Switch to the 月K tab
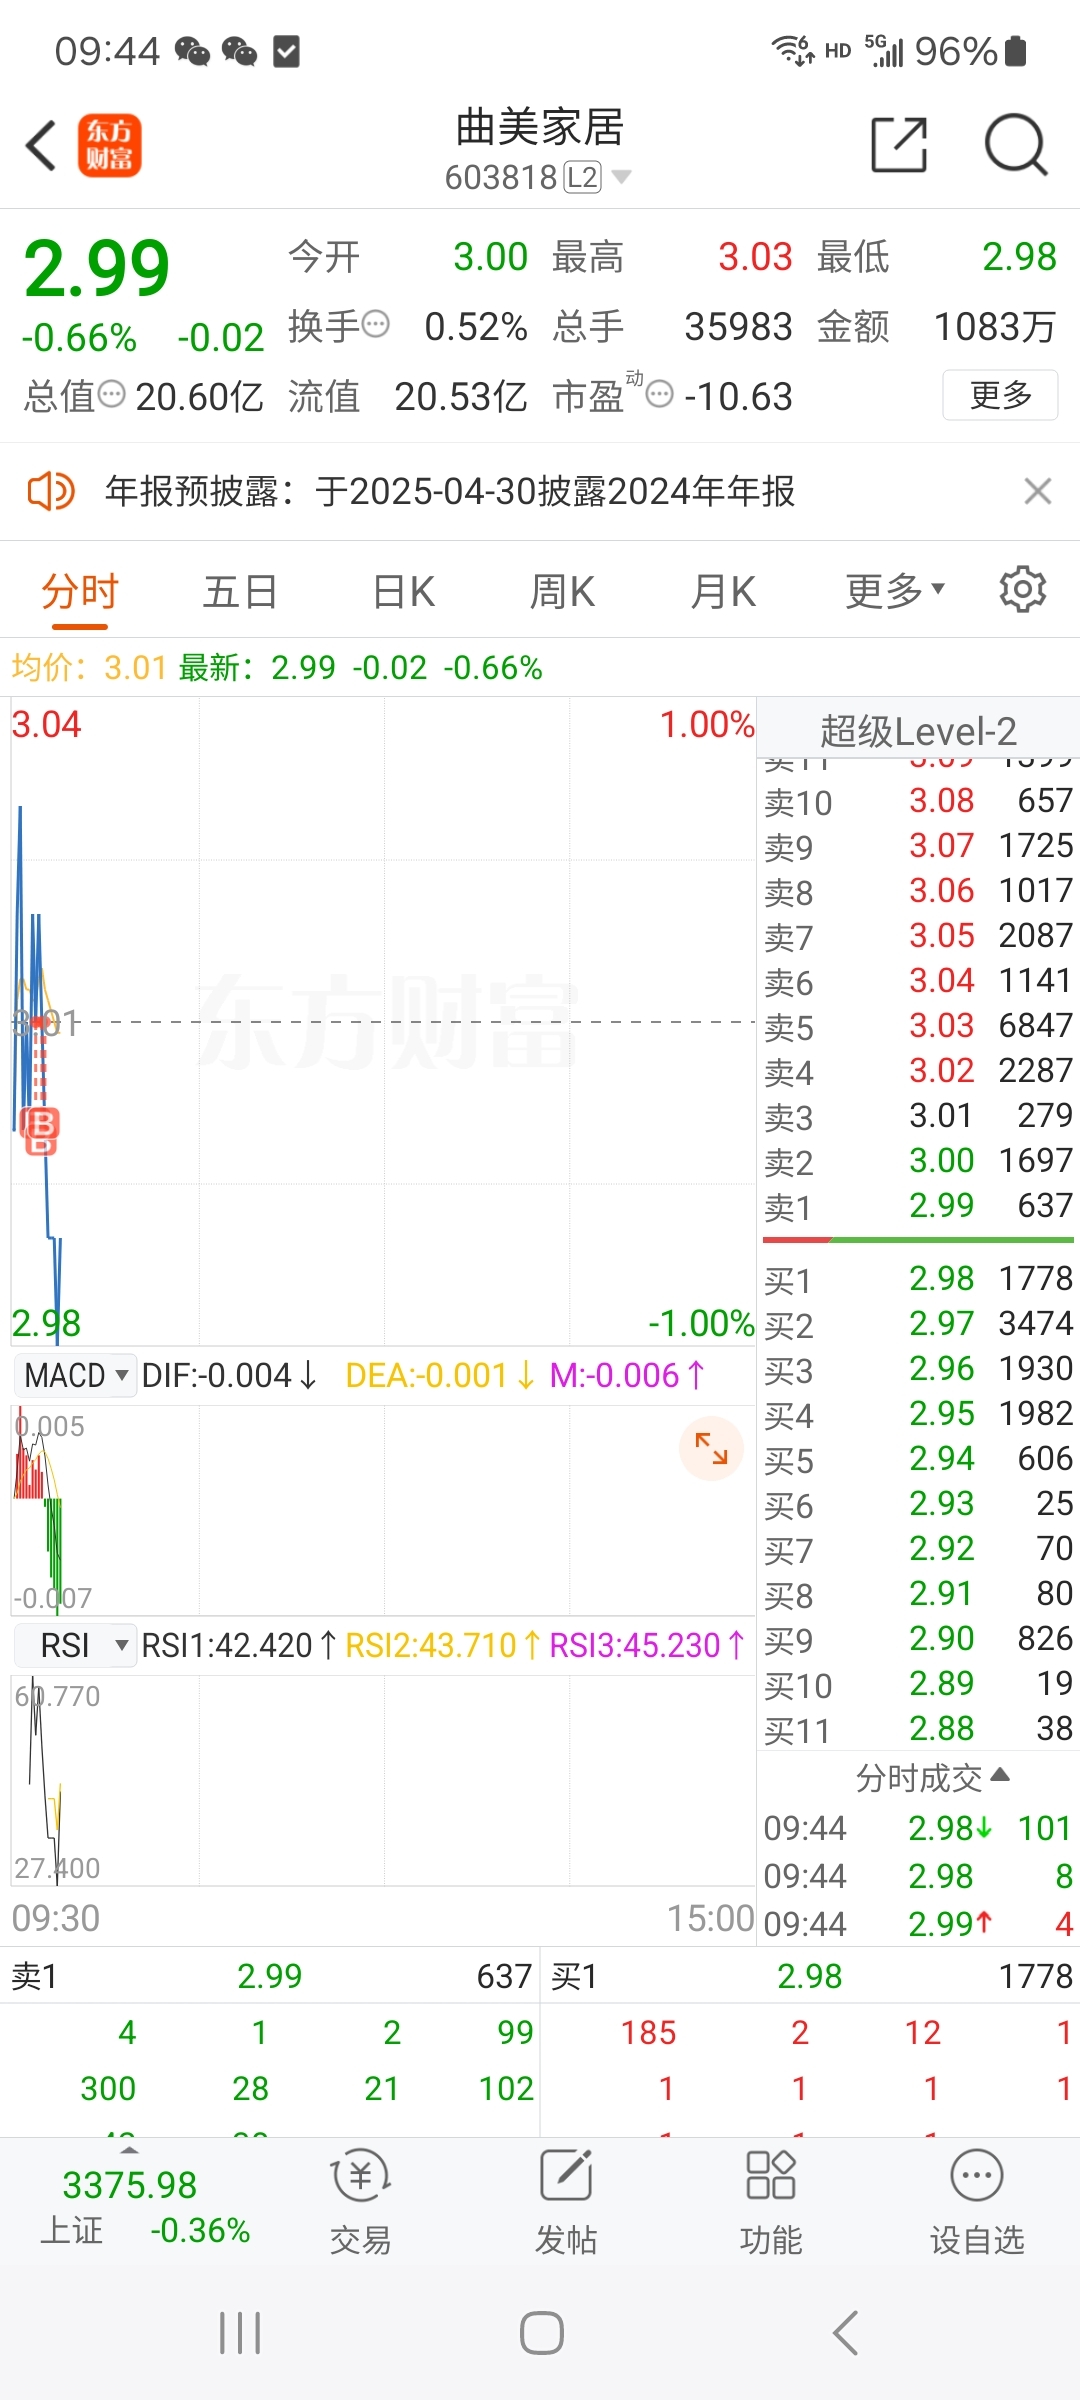The width and height of the screenshot is (1080, 2400). [x=723, y=592]
